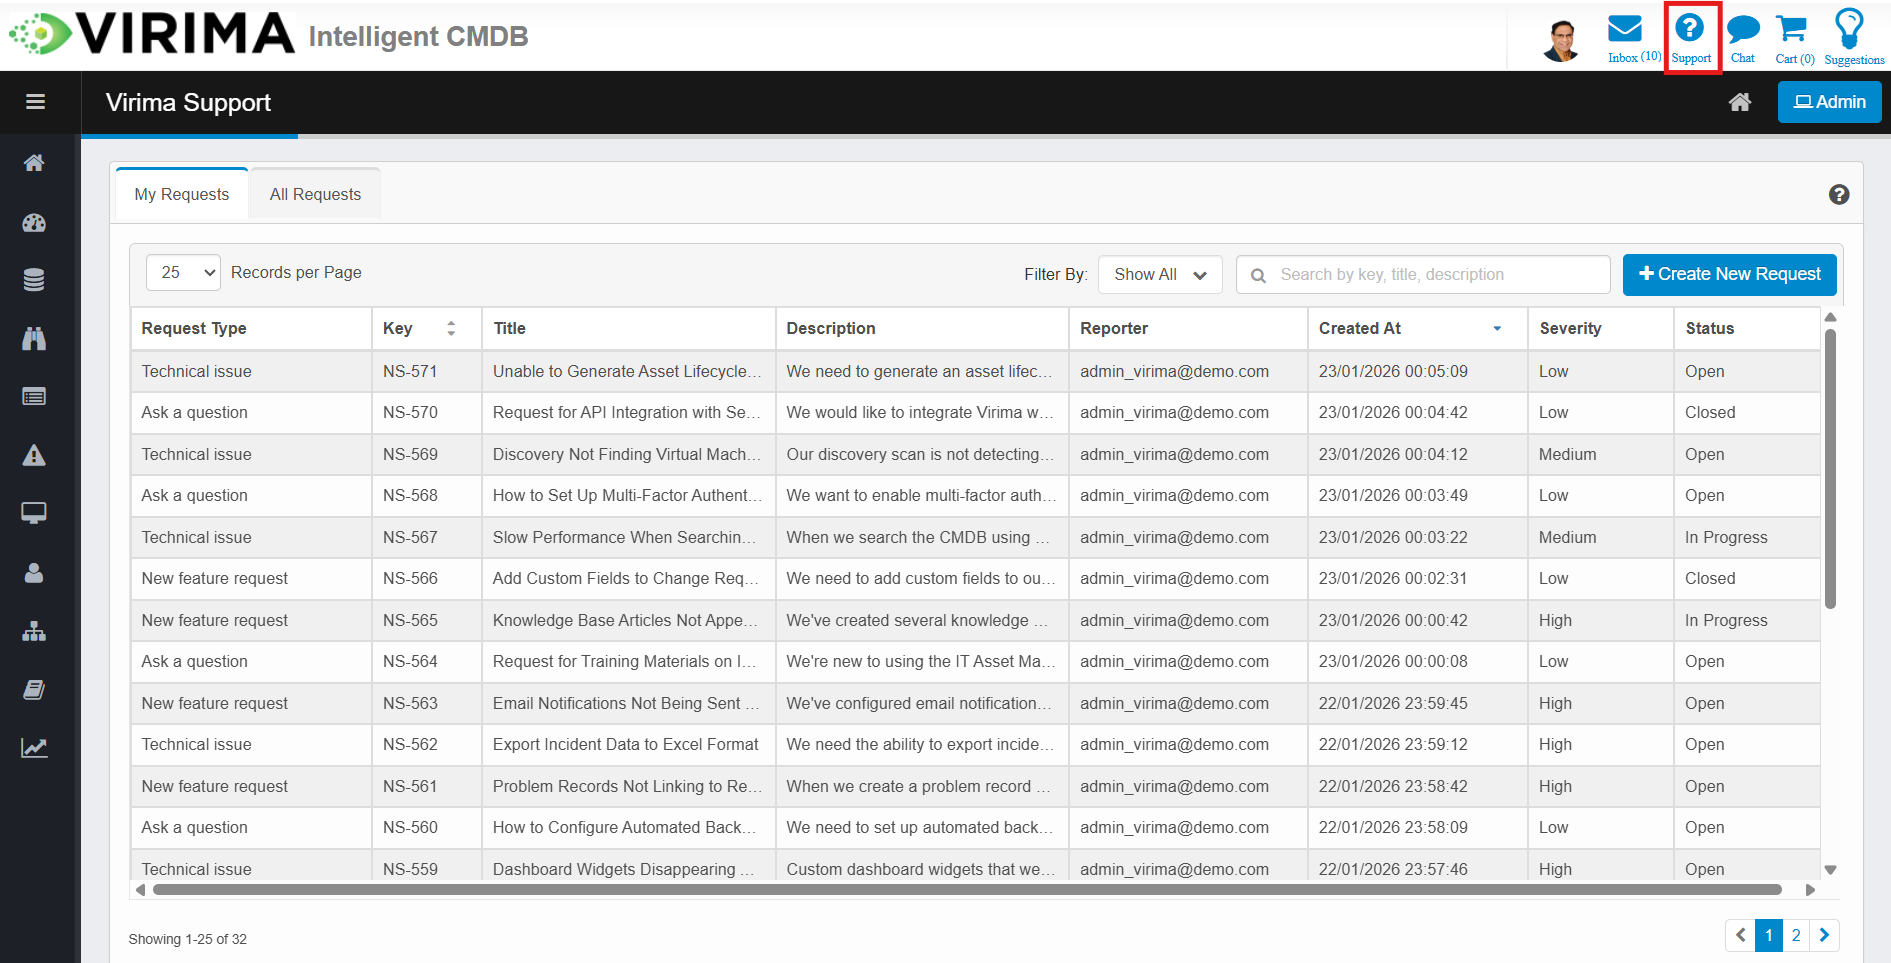1891x963 pixels.
Task: Click the Support question mark icon
Action: (1690, 29)
